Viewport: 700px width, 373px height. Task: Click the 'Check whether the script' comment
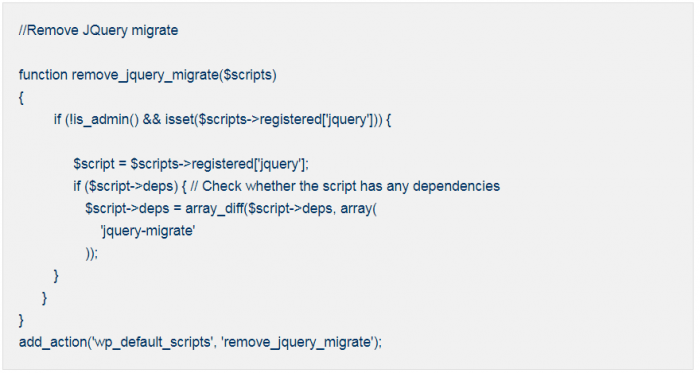(280, 186)
